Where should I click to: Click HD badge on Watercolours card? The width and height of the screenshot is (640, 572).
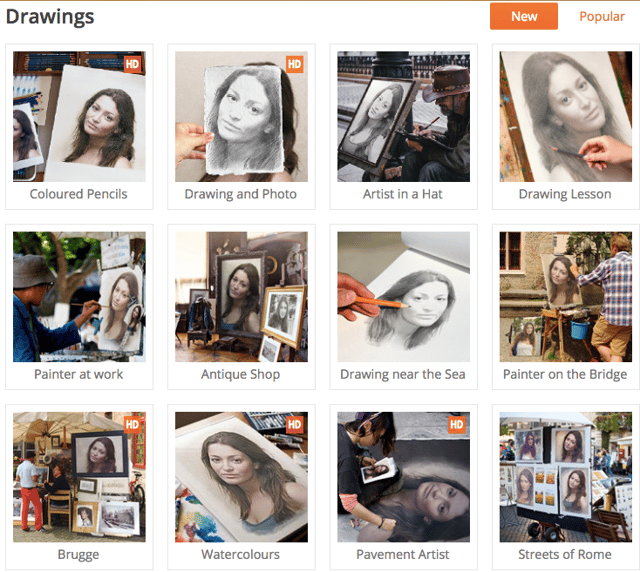[x=294, y=425]
